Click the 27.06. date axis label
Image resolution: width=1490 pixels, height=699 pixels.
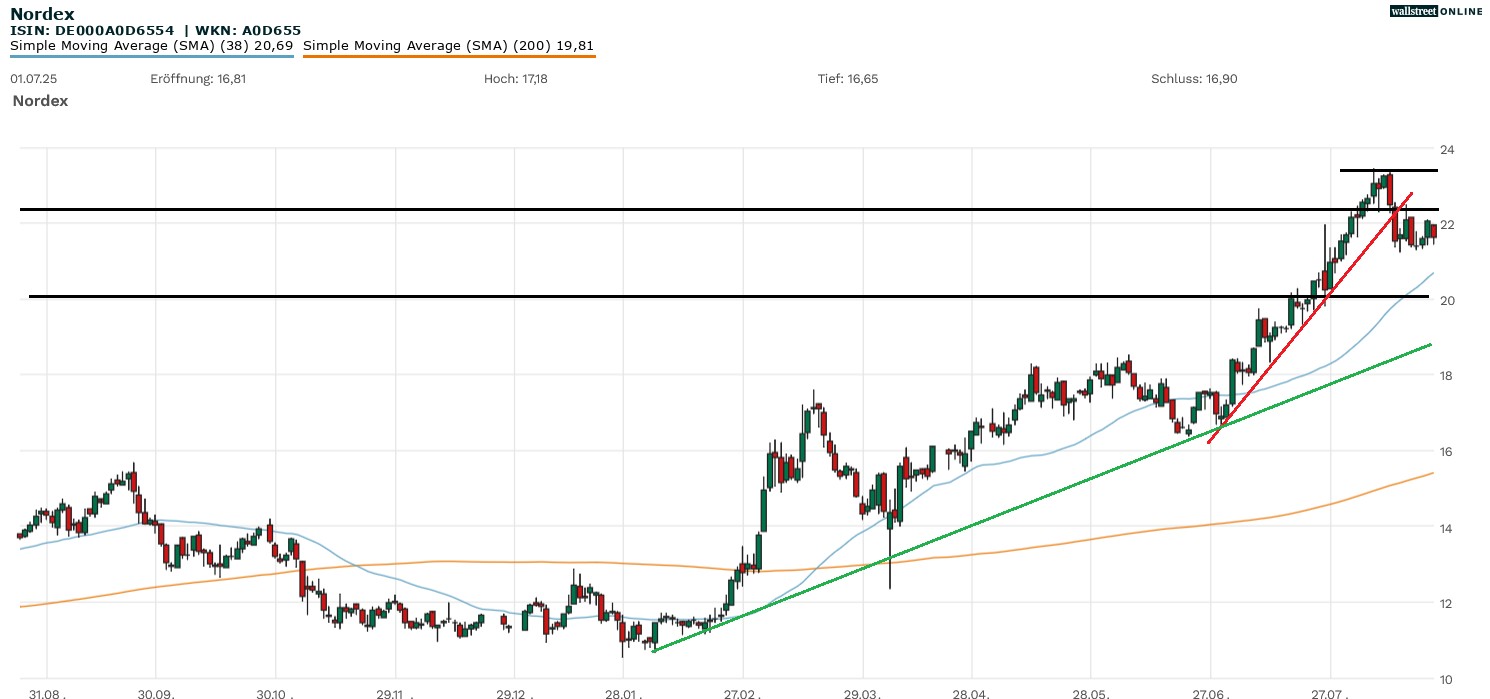pos(1210,693)
